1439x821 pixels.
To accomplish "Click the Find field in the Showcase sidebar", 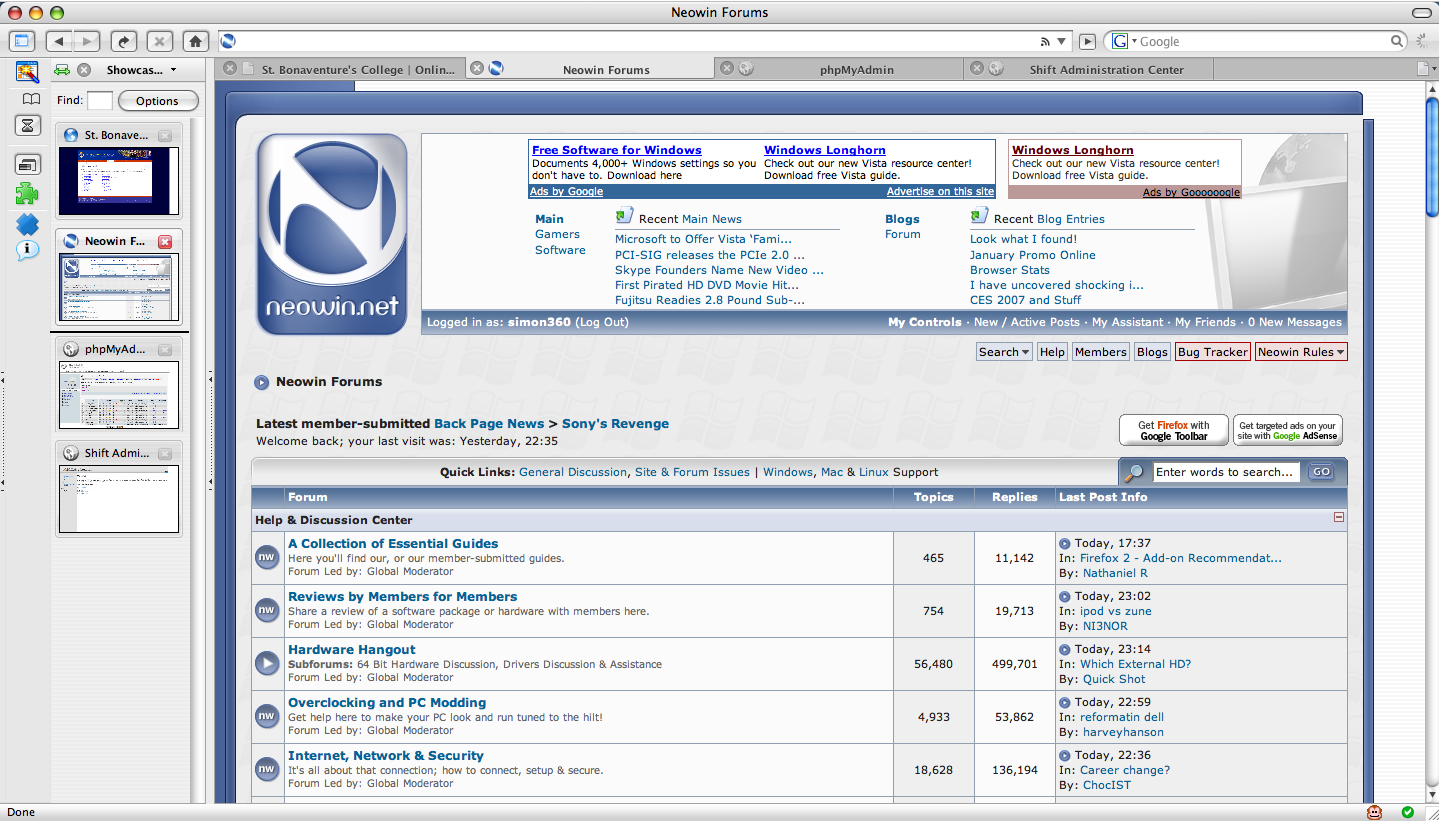I will (x=100, y=101).
